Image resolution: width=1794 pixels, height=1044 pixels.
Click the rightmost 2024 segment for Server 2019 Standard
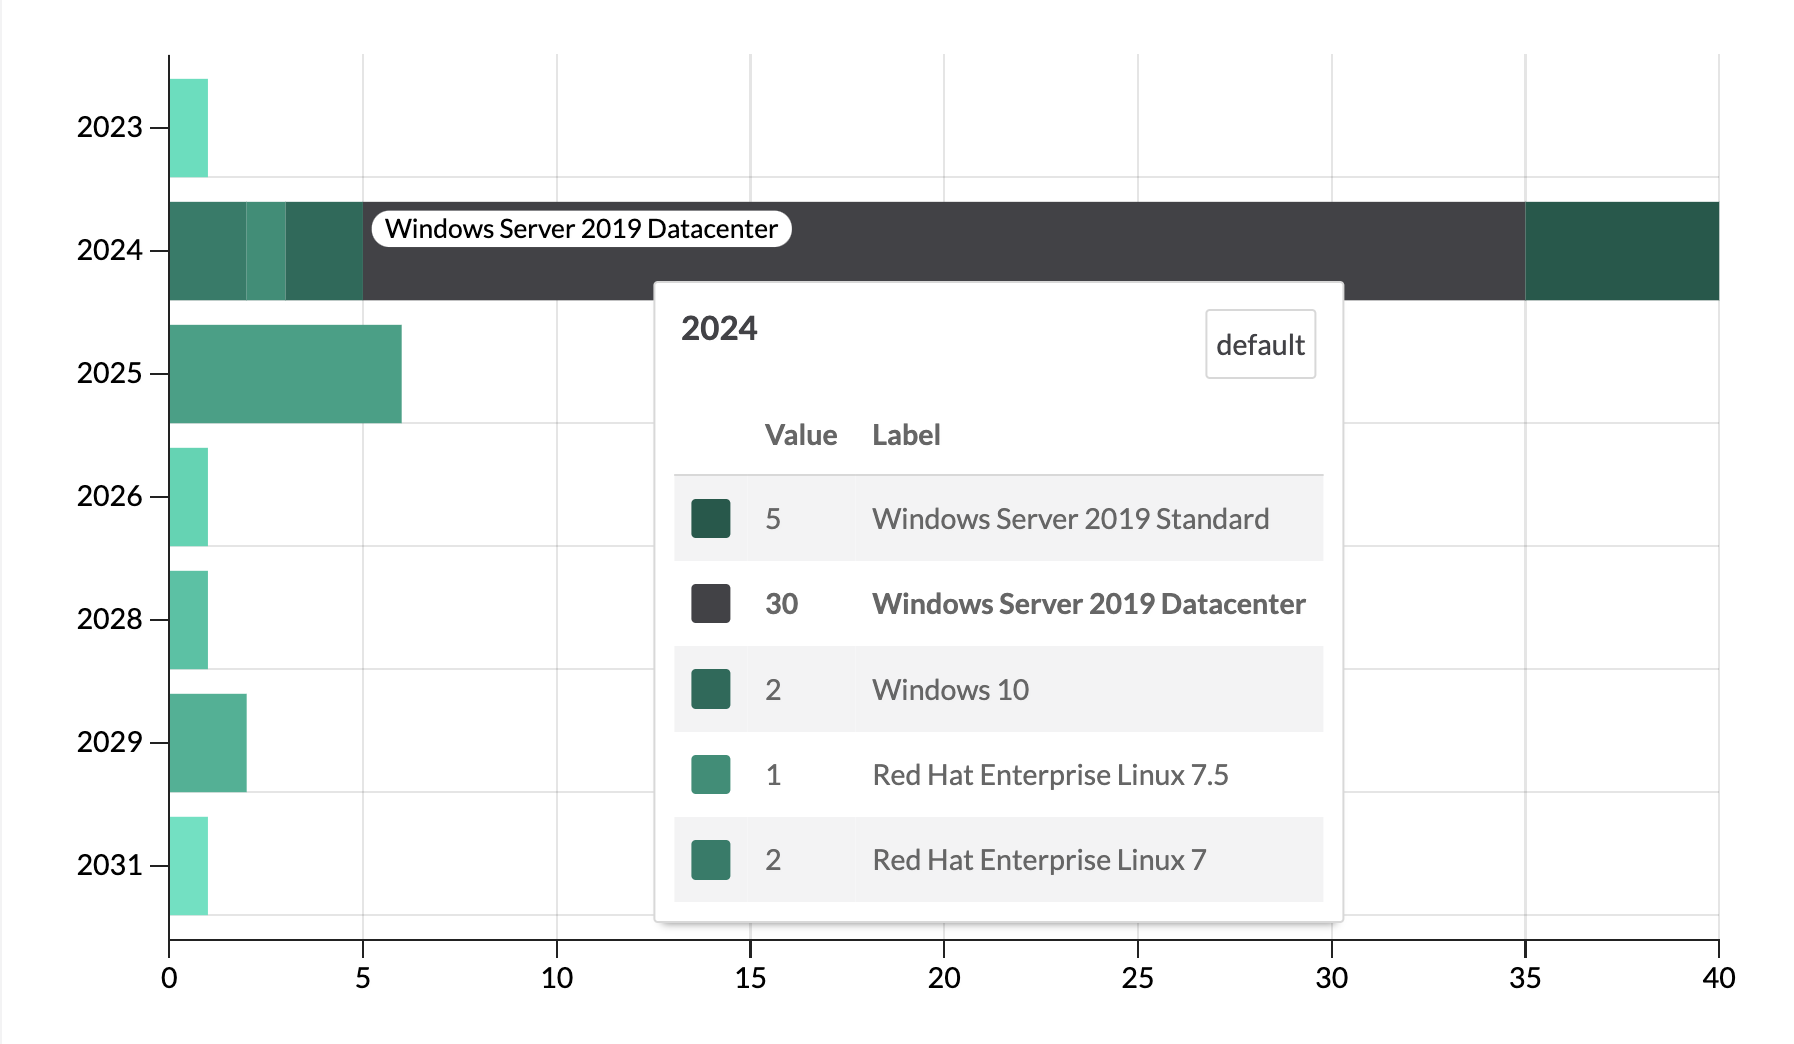[x=1622, y=251]
